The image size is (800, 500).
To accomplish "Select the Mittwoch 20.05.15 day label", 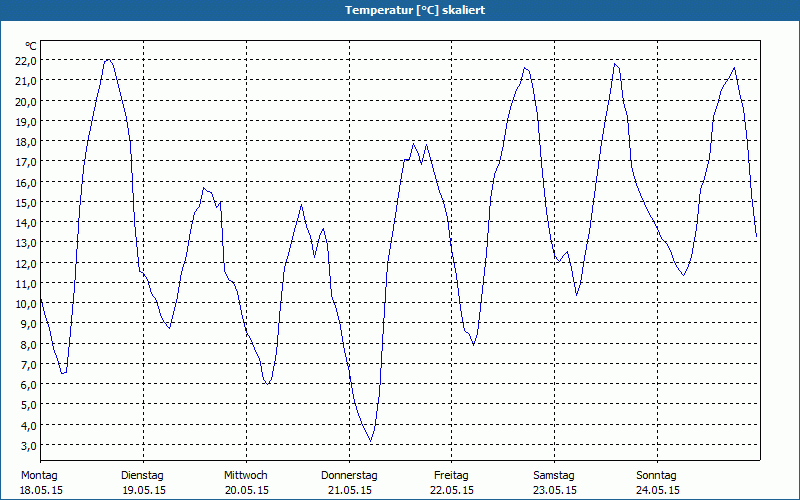I will (246, 483).
